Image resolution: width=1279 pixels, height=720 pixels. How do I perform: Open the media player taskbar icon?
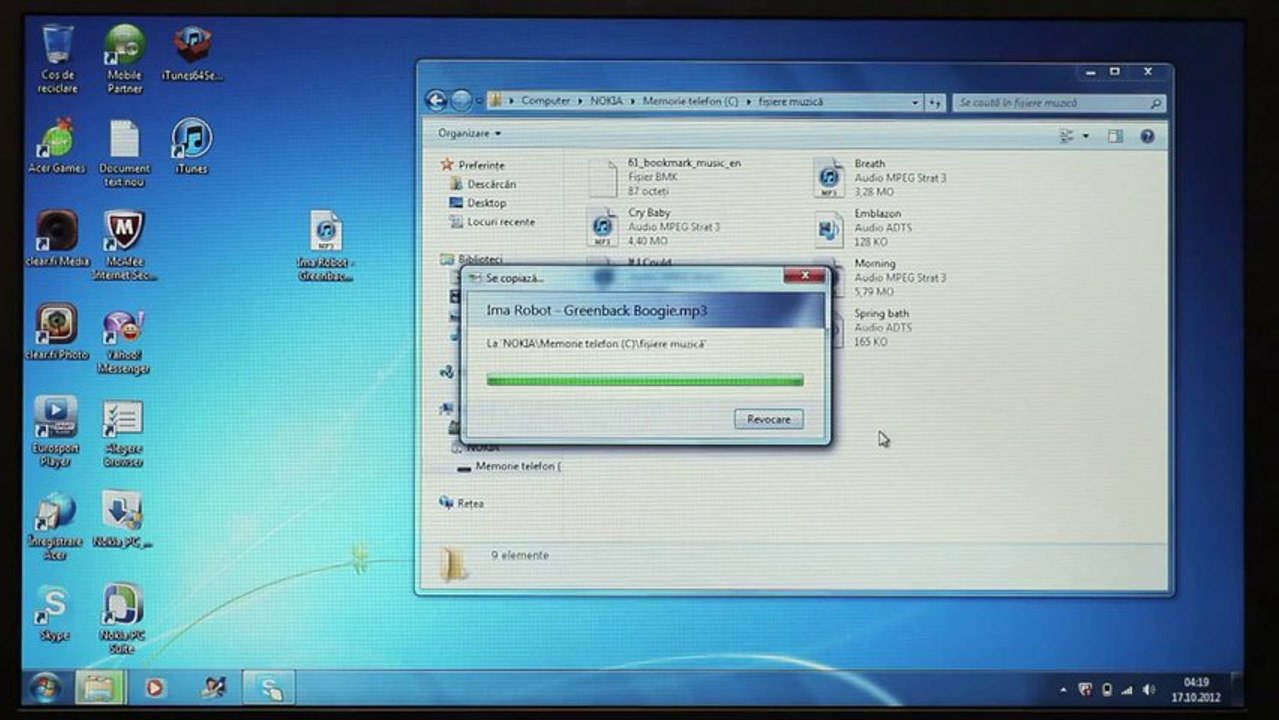pos(155,687)
